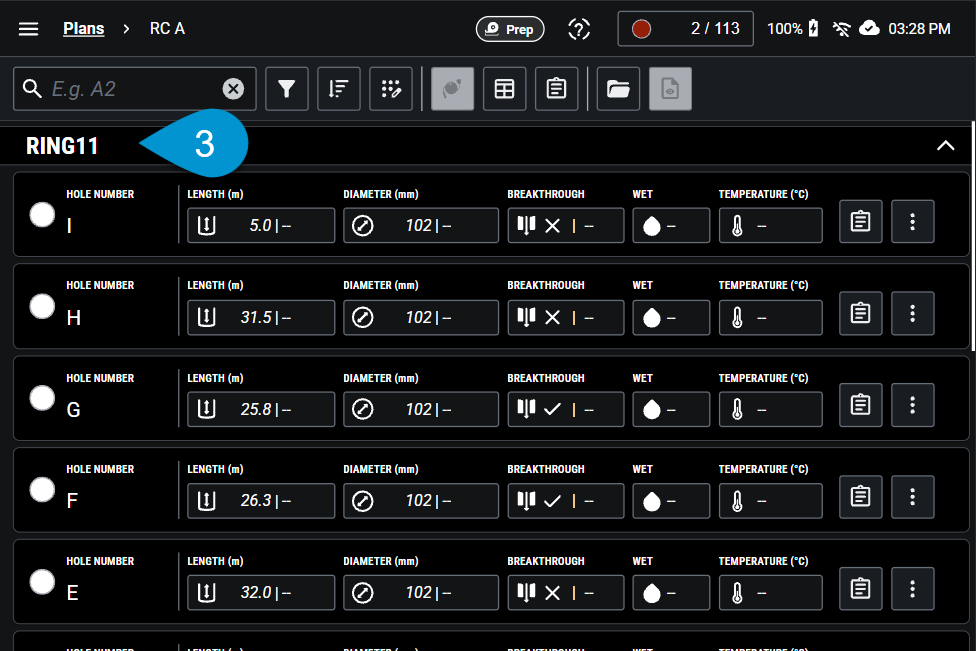View the 03:28 PM clock

(x=919, y=29)
